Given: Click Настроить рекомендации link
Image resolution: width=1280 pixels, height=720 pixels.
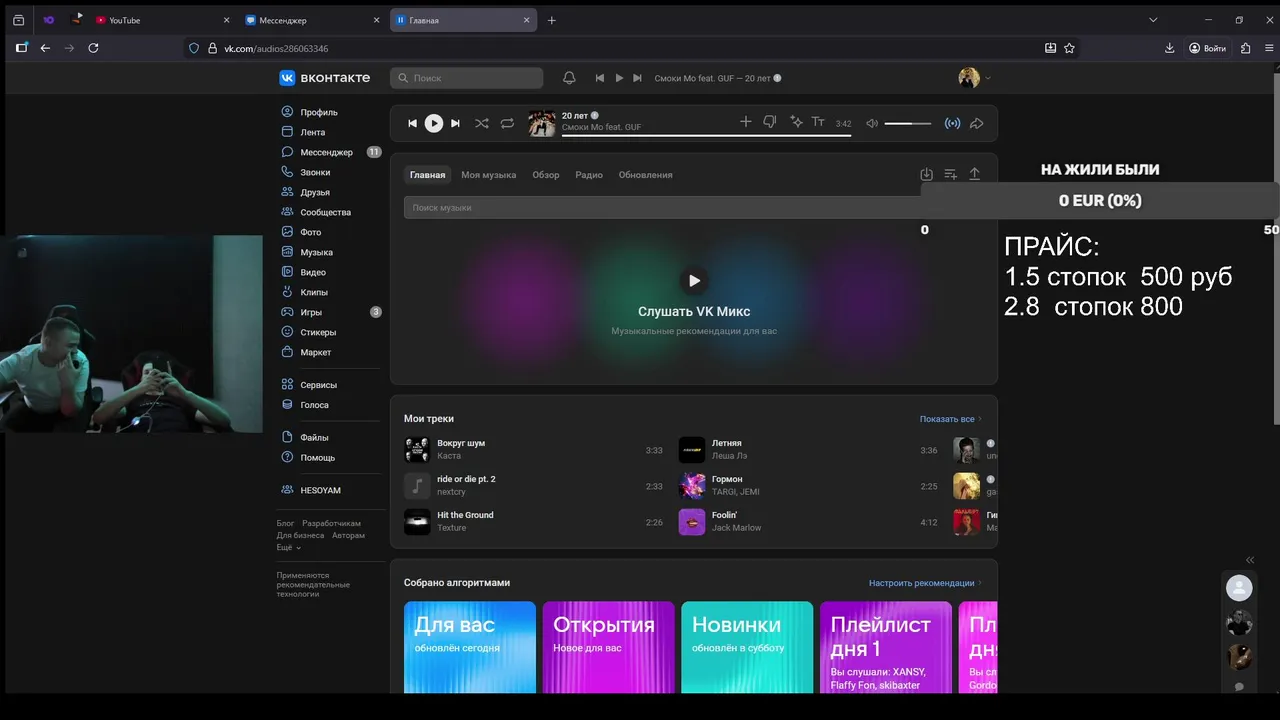Looking at the screenshot, I should click(x=925, y=583).
